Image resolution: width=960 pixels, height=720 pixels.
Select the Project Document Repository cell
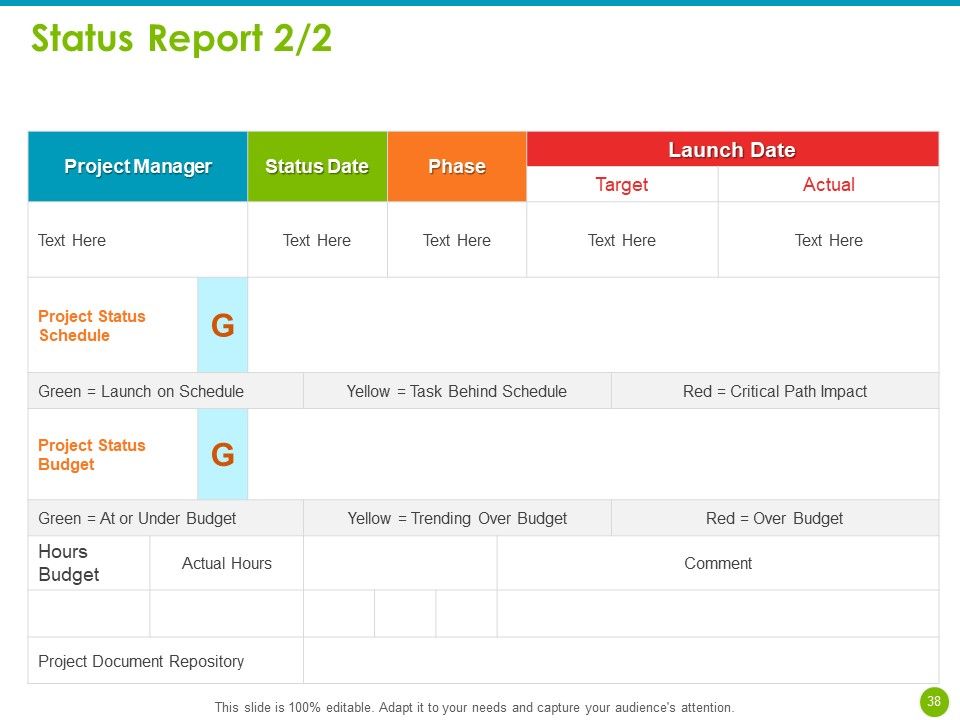[165, 661]
